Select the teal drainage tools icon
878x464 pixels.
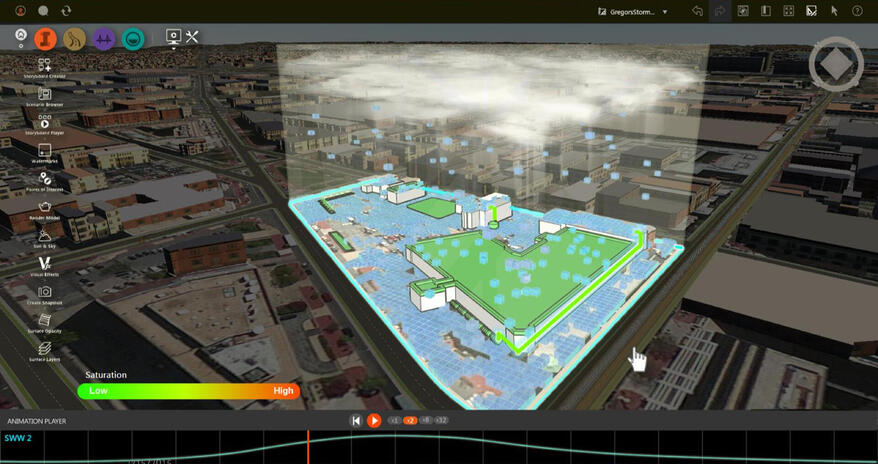(x=132, y=39)
